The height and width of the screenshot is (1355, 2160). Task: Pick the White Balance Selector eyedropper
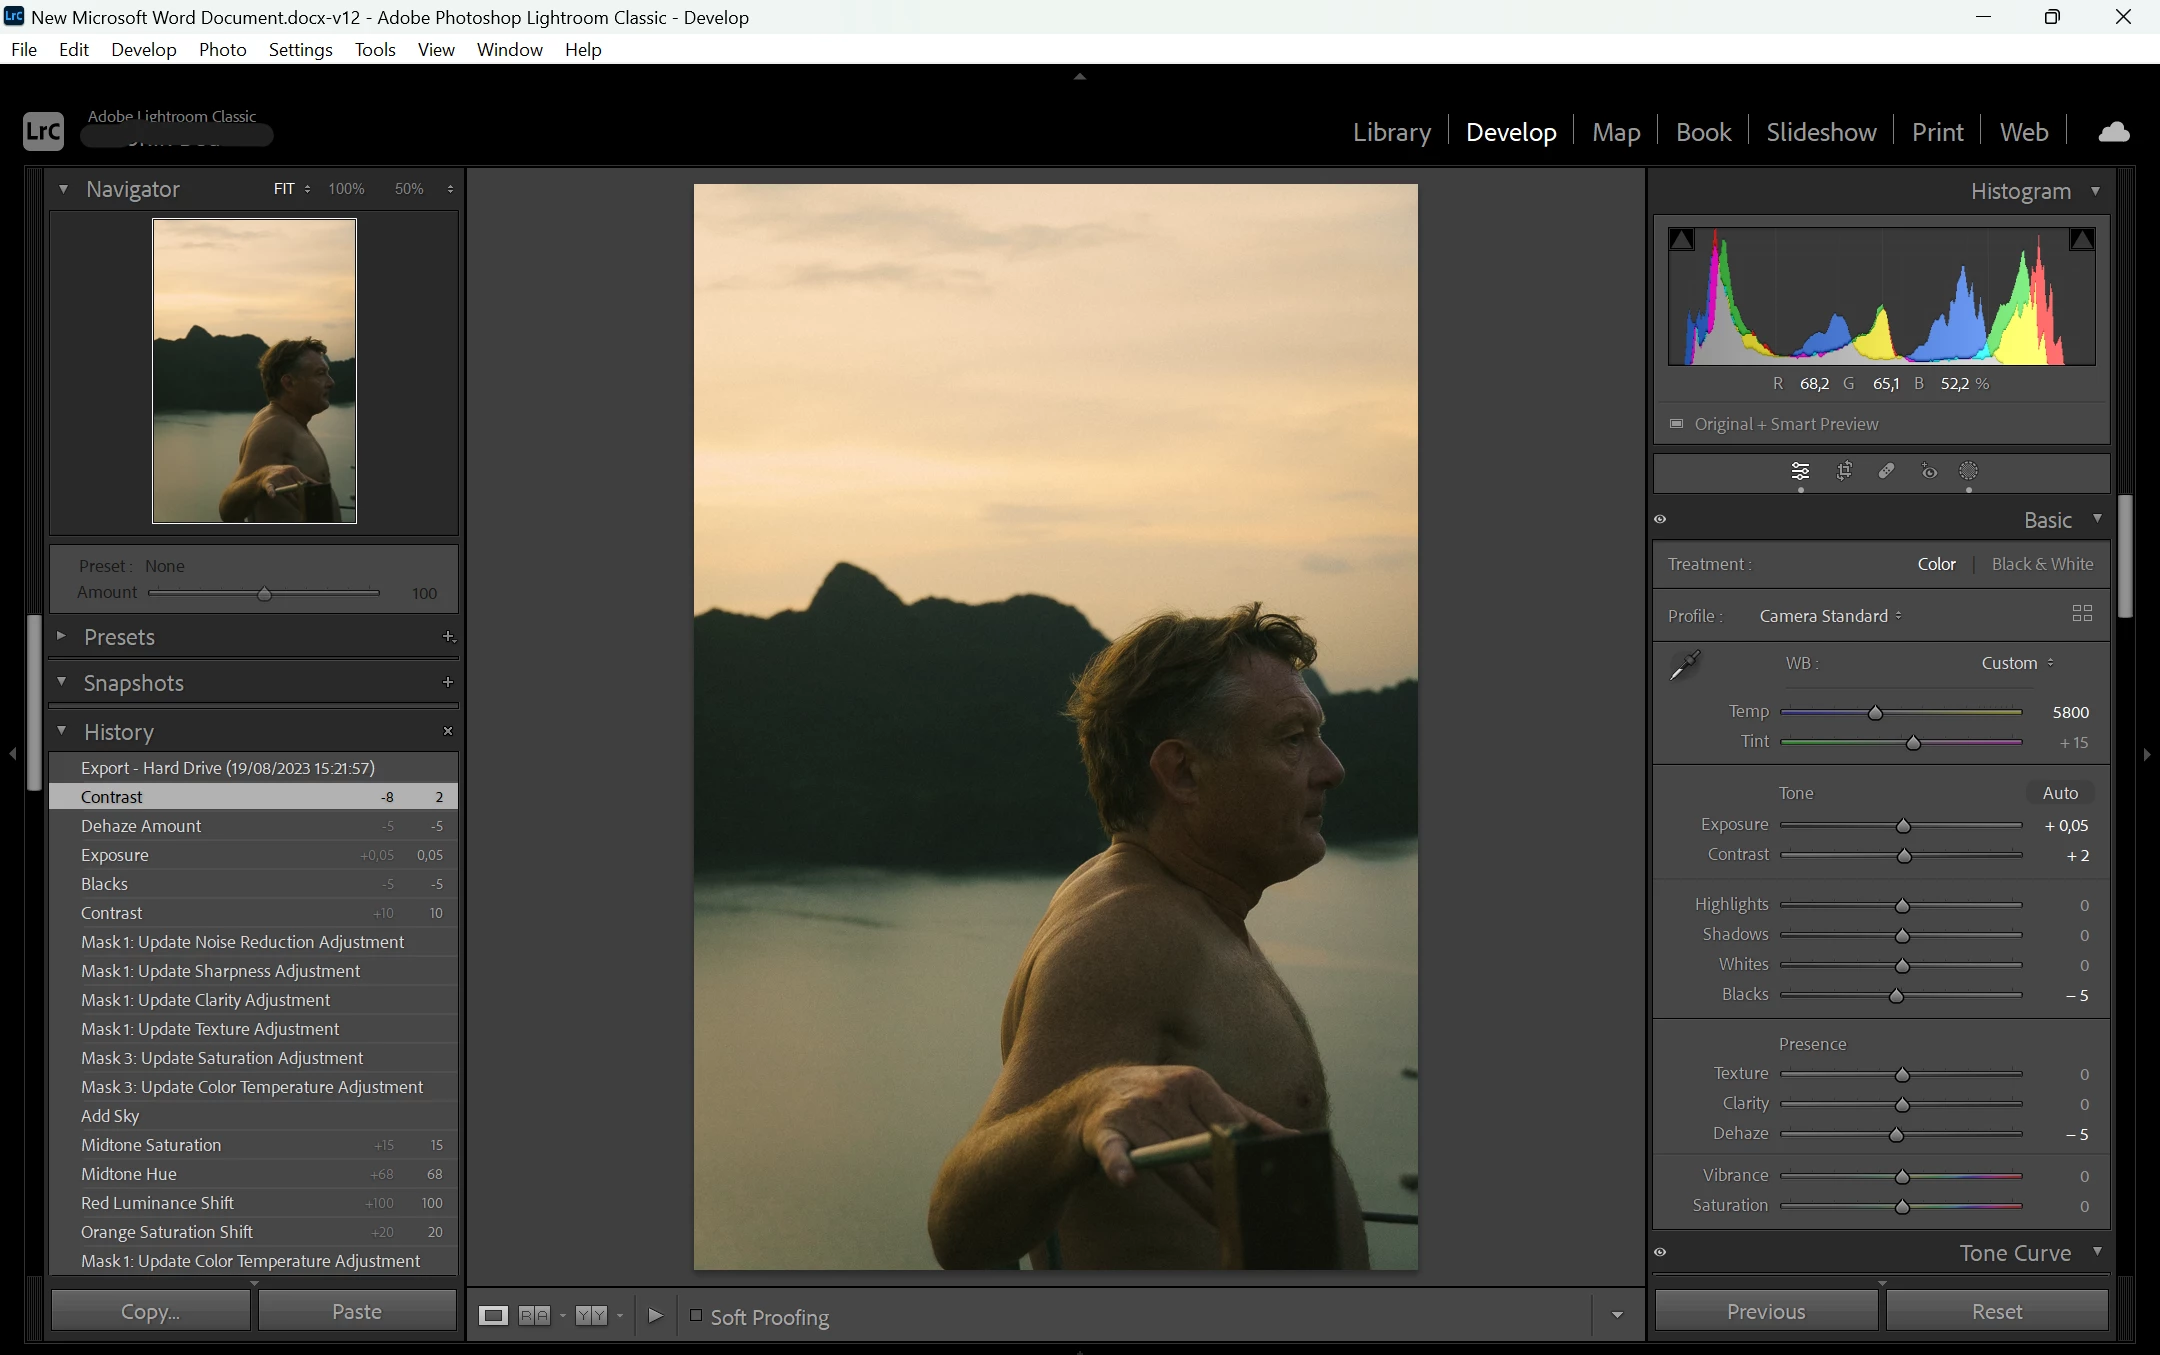point(1685,665)
